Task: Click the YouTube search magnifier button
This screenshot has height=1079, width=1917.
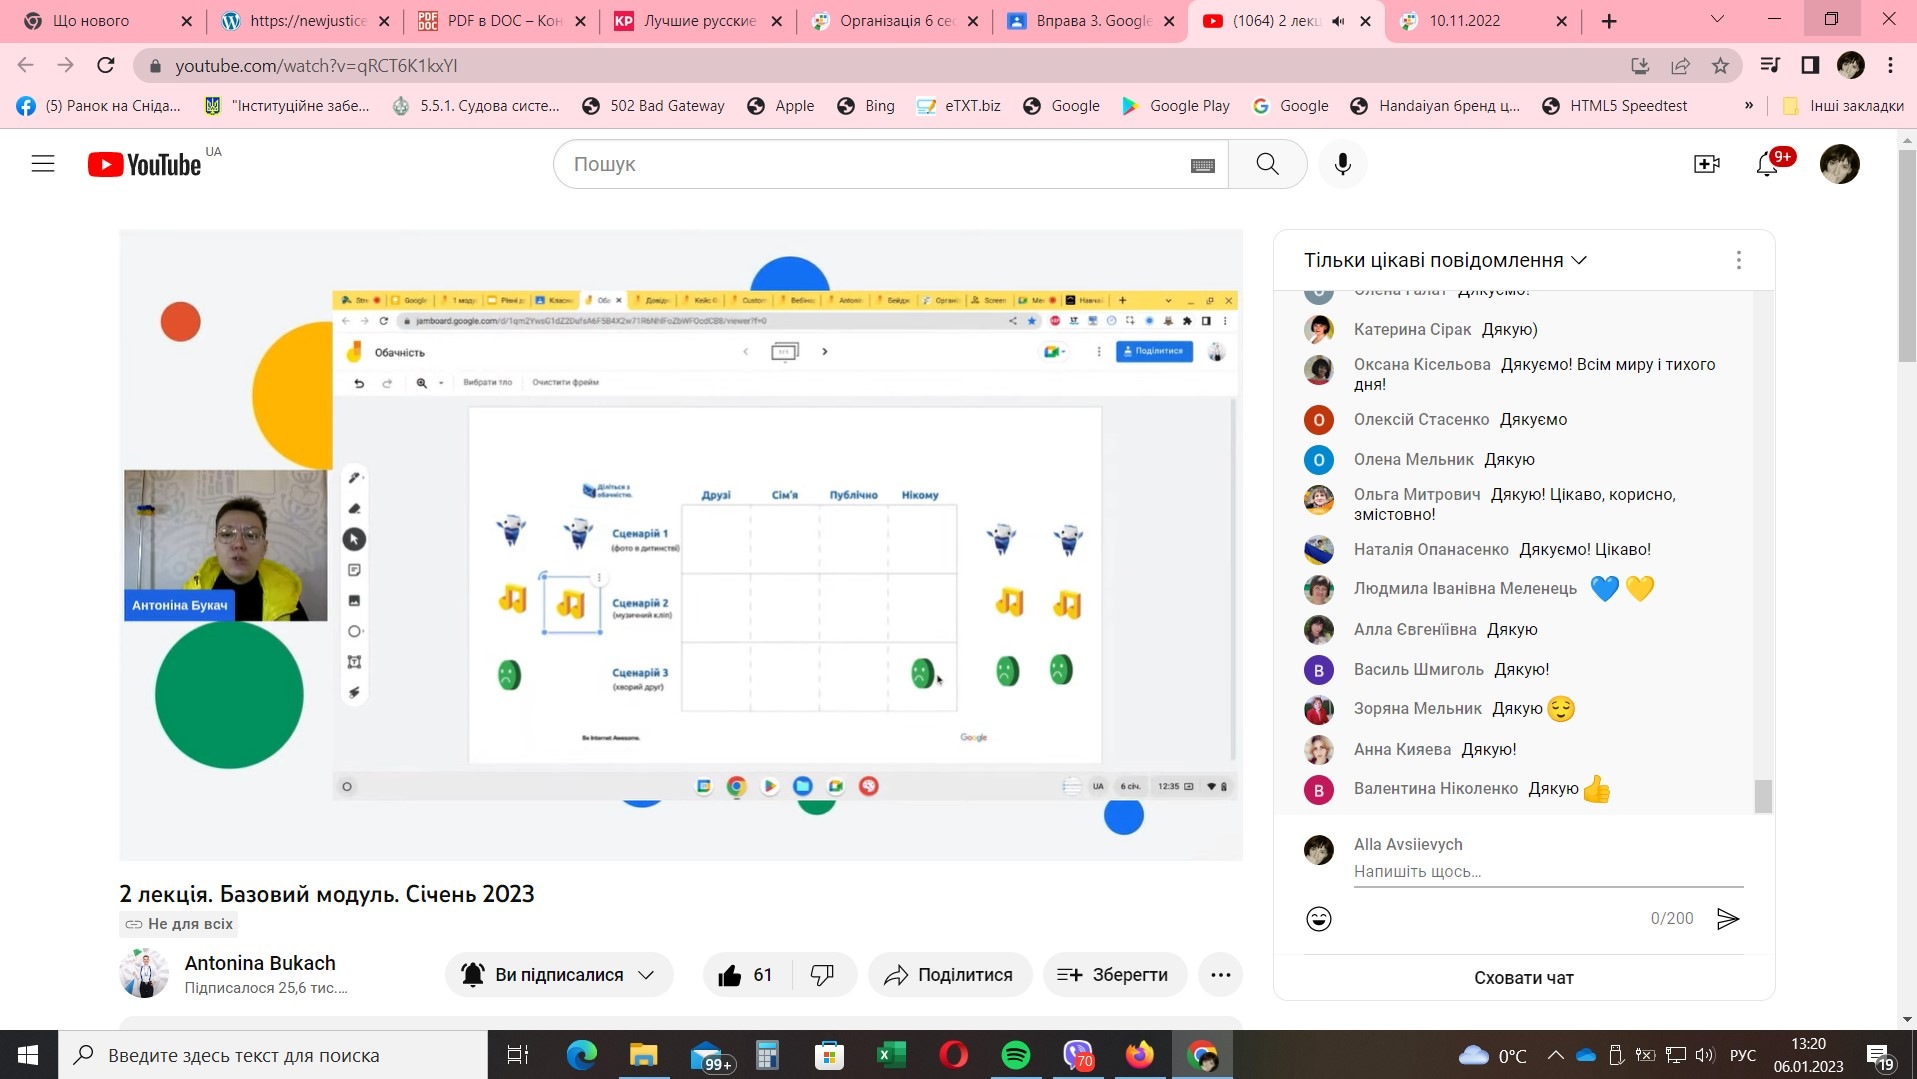Action: [1267, 164]
